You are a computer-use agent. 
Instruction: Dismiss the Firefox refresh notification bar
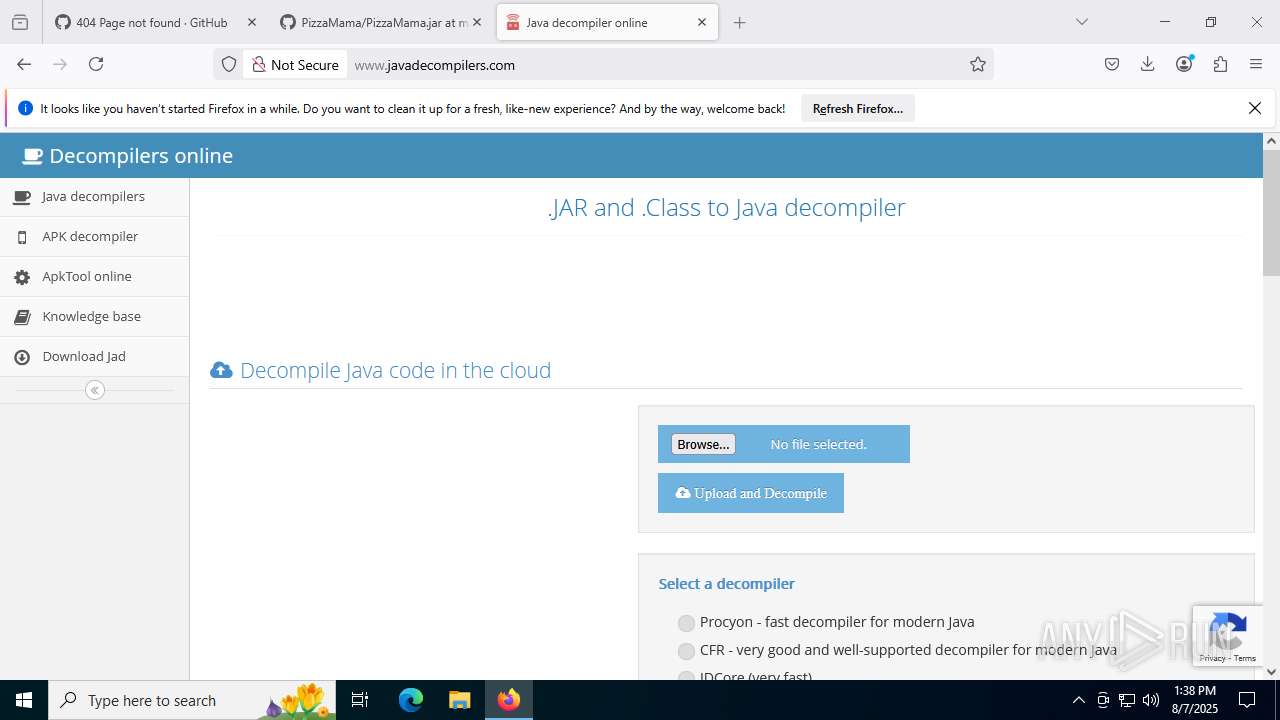1255,108
